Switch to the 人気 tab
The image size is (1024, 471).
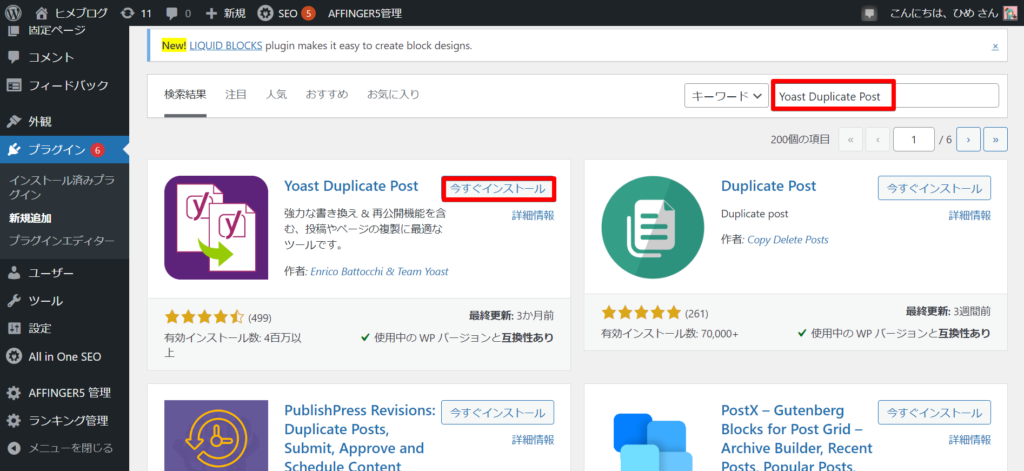276,95
